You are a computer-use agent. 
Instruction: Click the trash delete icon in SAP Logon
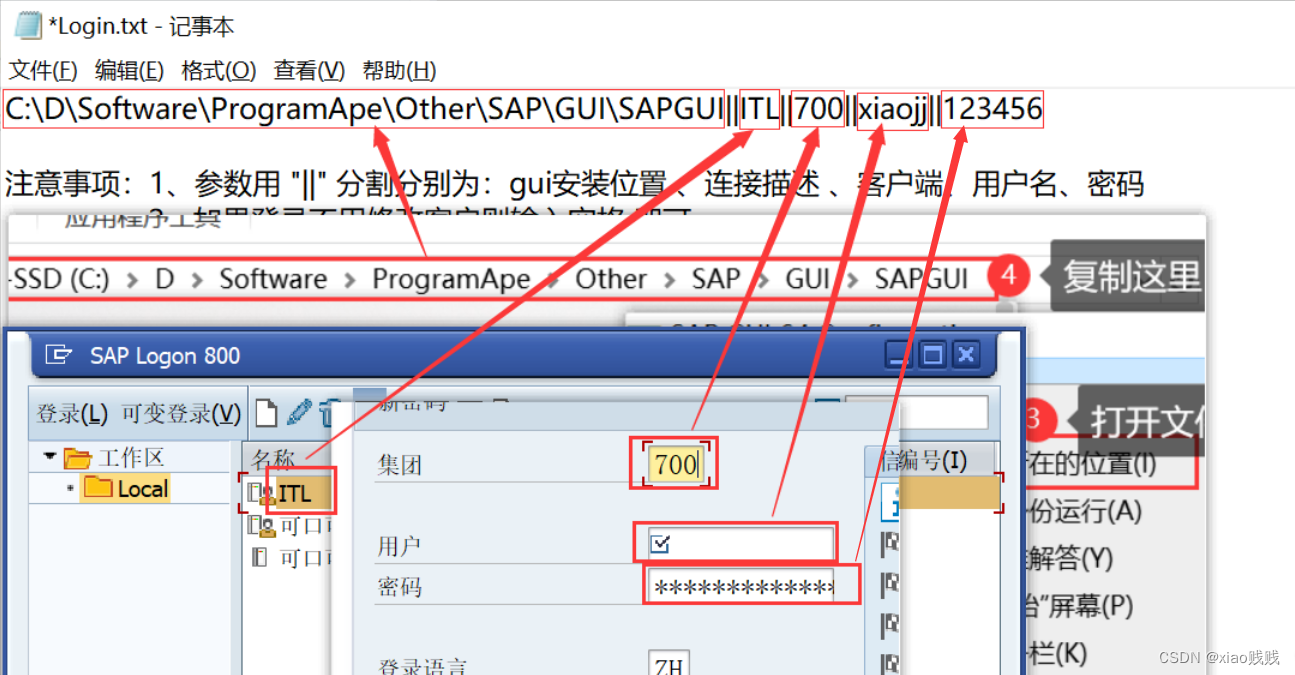[325, 412]
